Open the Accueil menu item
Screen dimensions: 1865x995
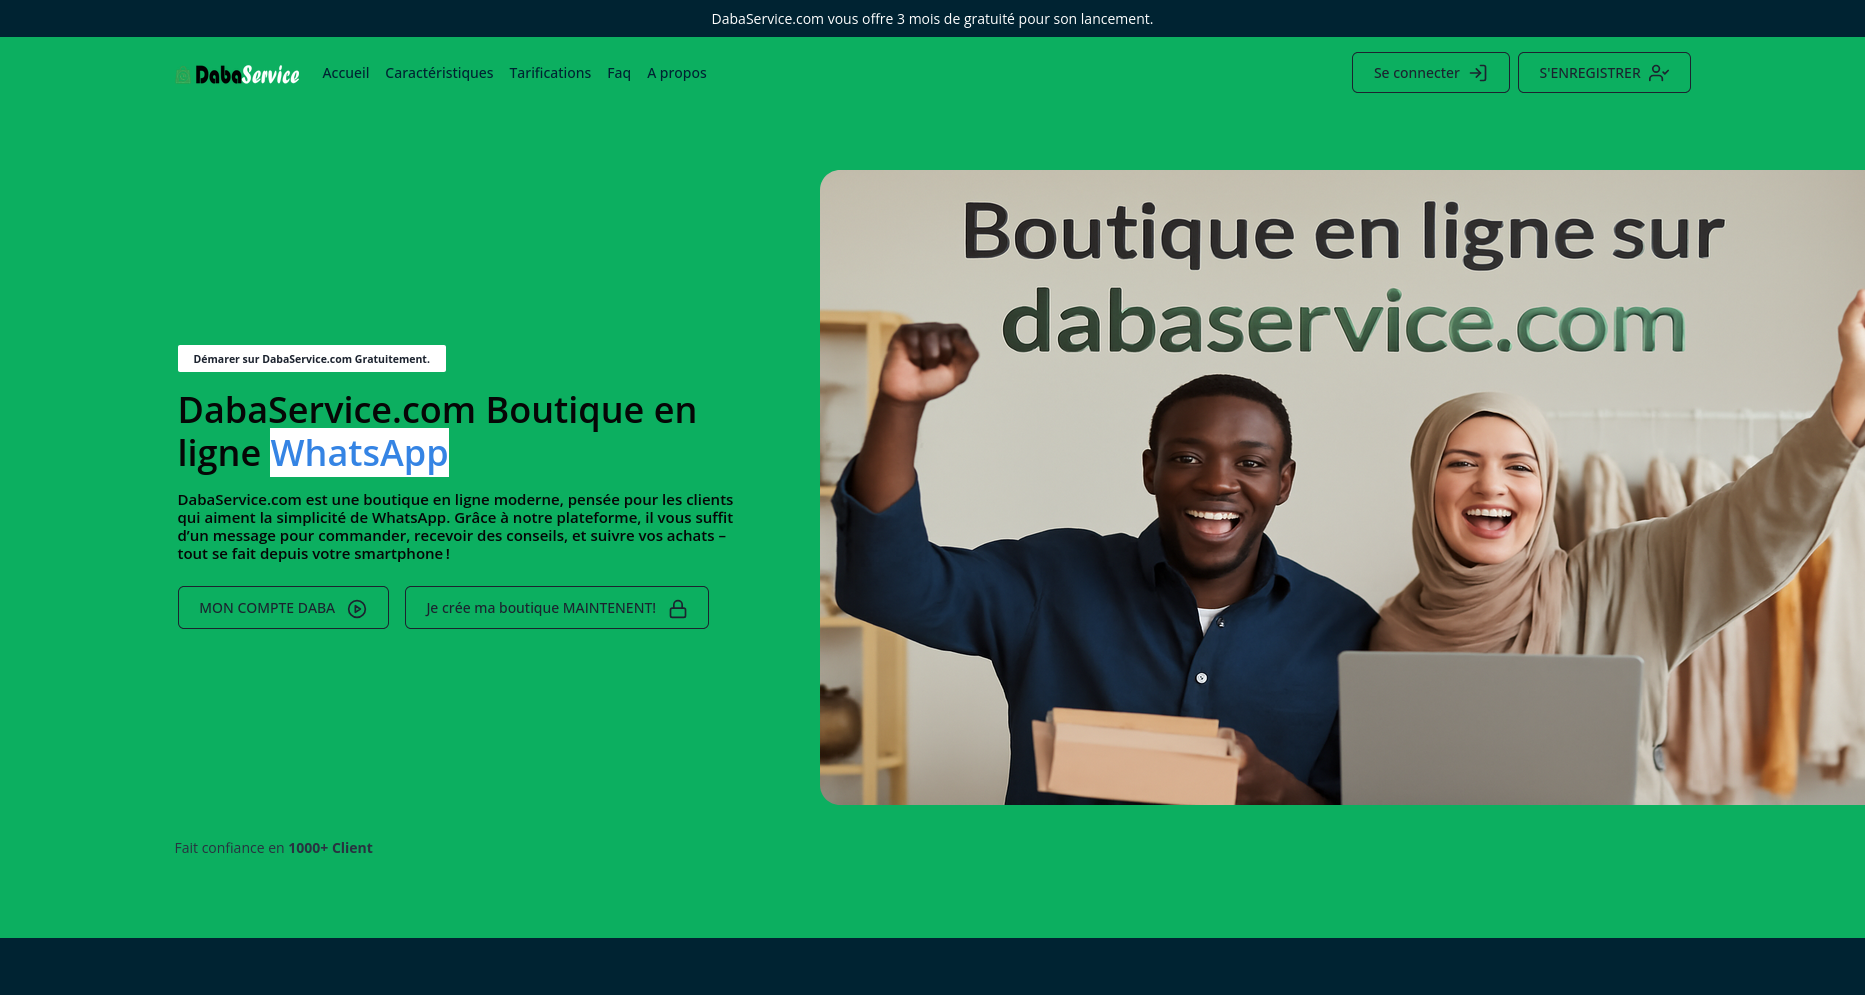click(x=346, y=73)
